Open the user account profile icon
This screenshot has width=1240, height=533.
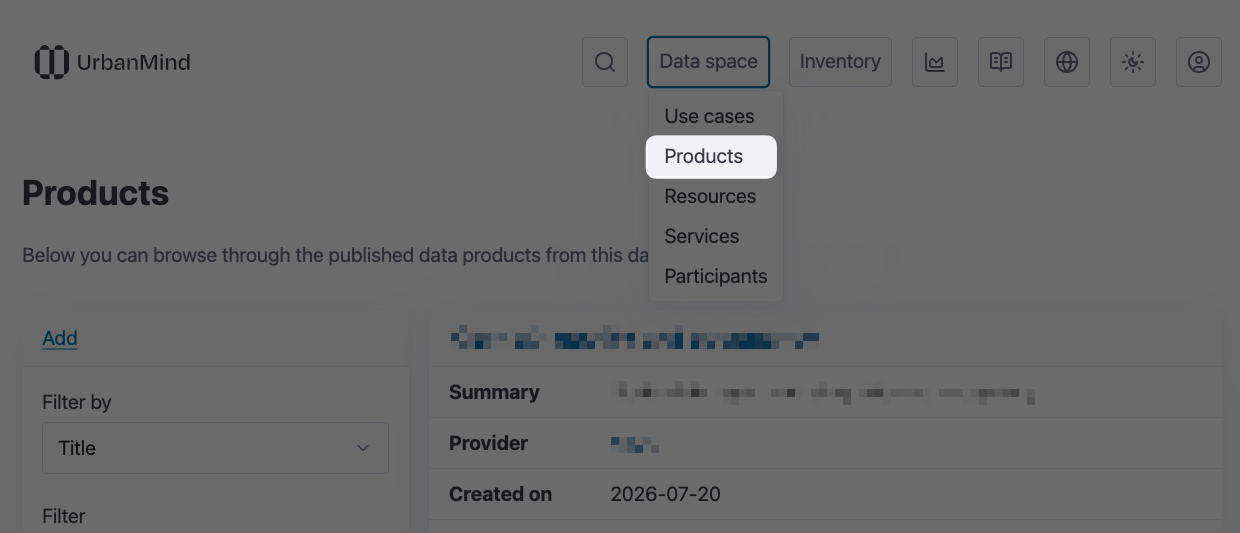coord(1199,62)
